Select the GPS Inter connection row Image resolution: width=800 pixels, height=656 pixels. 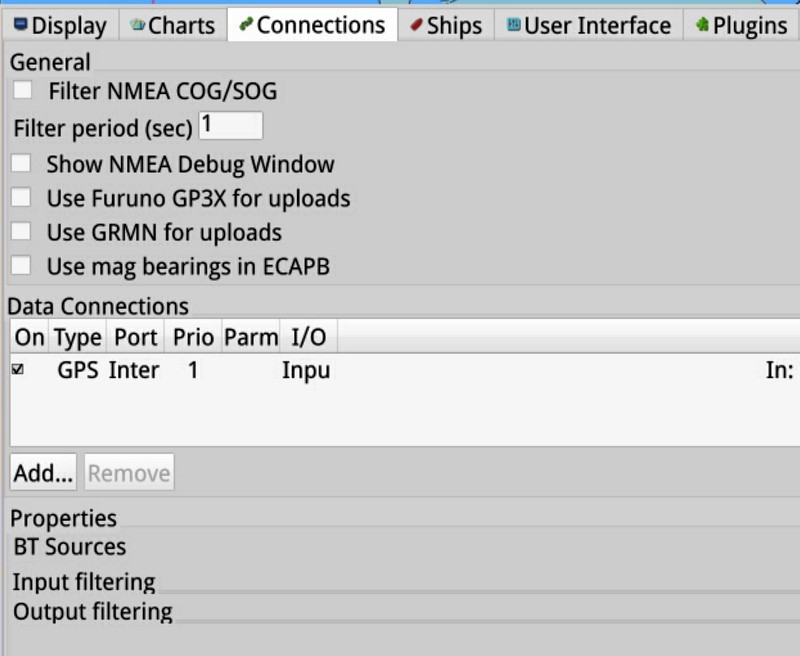point(405,370)
